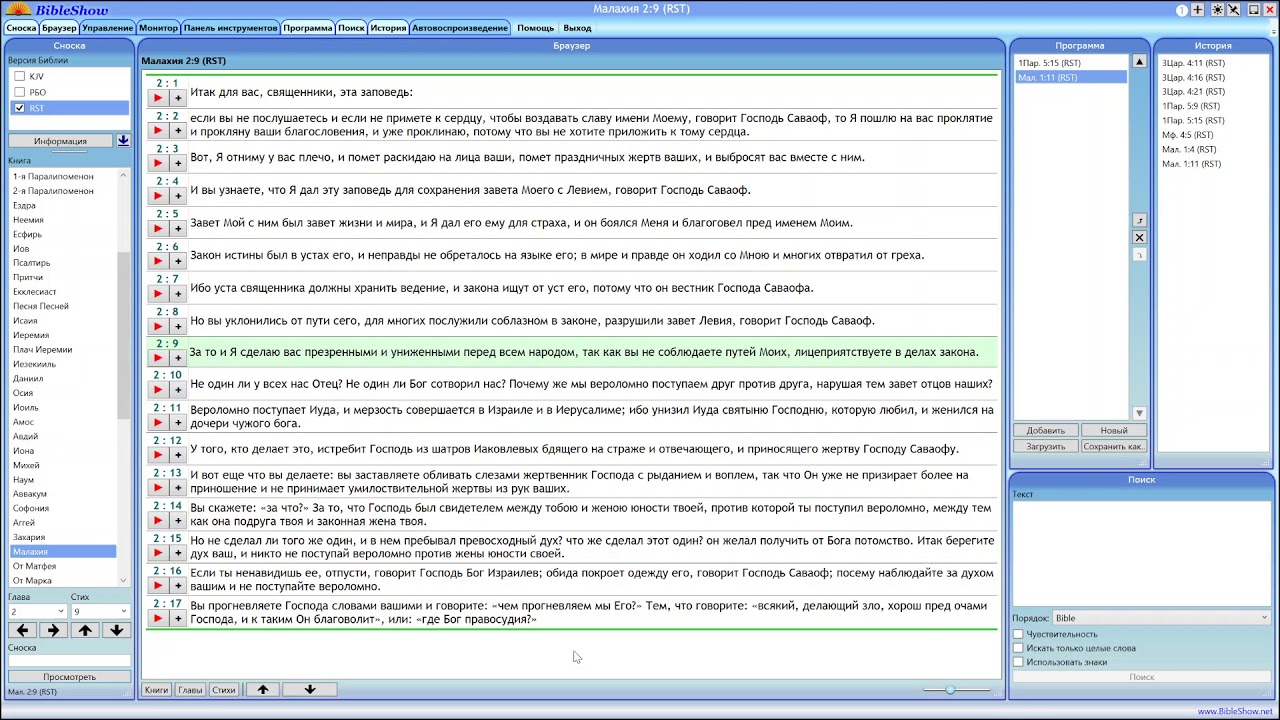Click the Просмотреть button
The image size is (1280, 720).
(69, 677)
